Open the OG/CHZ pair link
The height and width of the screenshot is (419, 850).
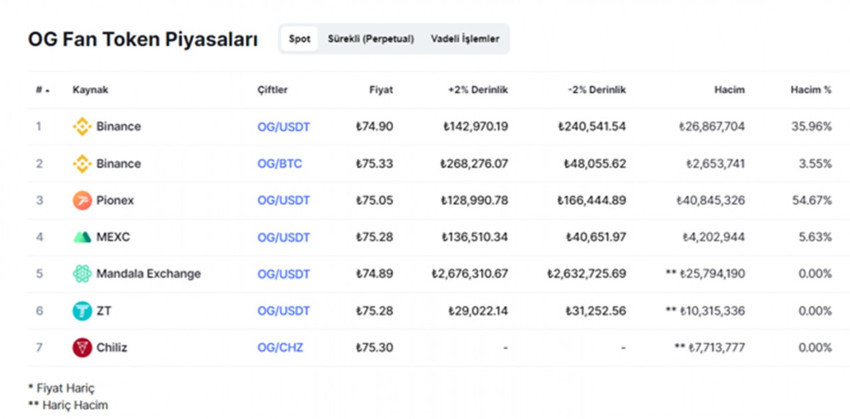click(x=280, y=347)
